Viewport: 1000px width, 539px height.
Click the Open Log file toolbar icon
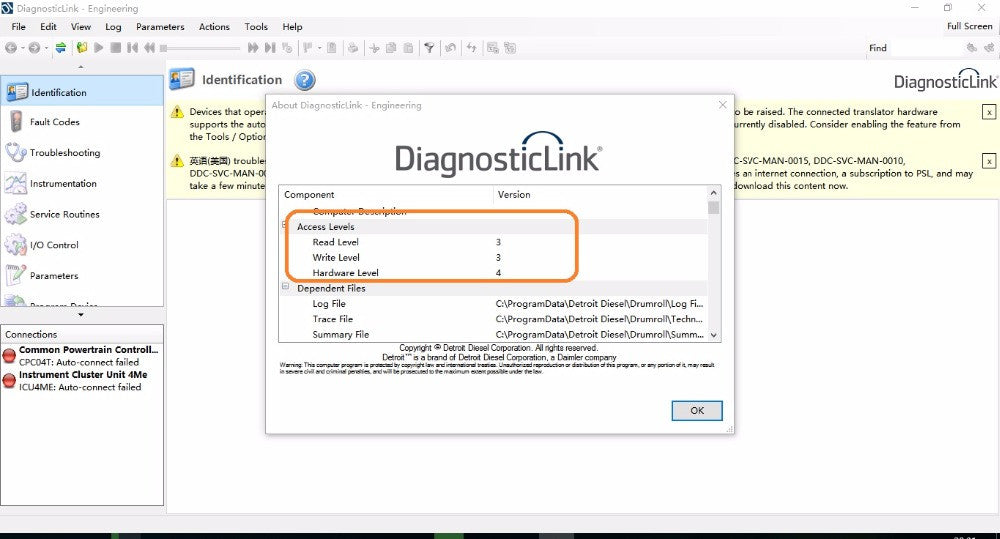pyautogui.click(x=82, y=48)
